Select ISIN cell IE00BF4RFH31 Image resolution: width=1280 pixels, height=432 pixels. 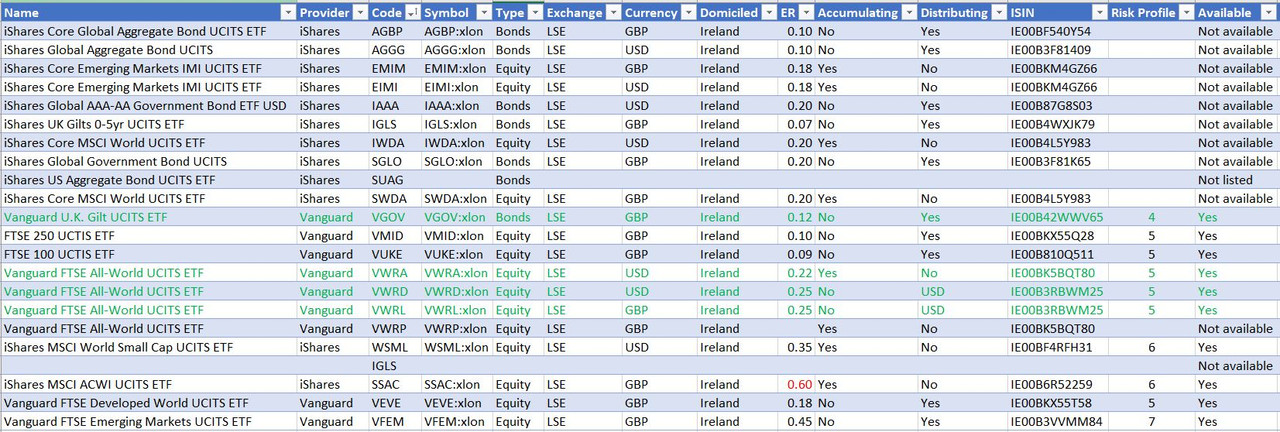1058,347
